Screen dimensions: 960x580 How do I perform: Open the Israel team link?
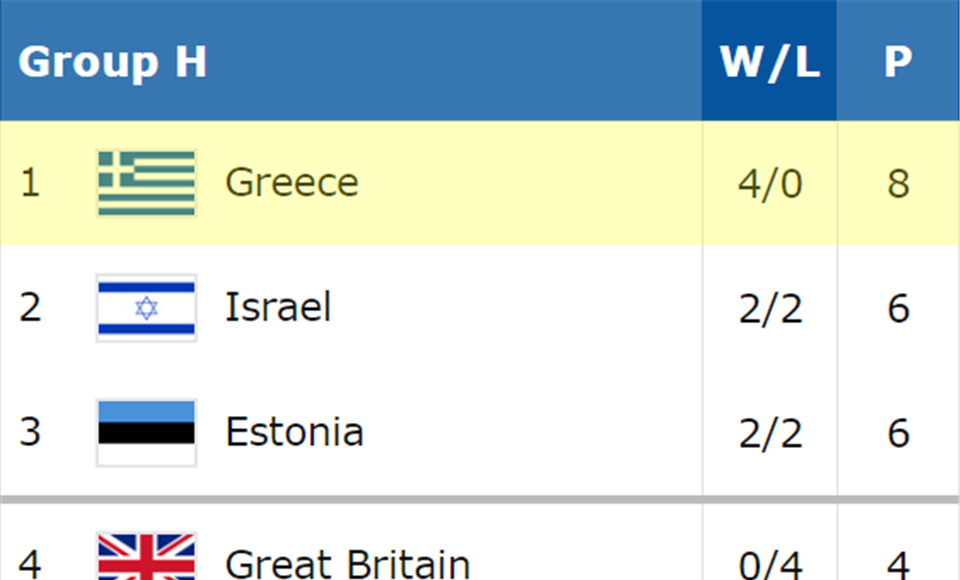[277, 308]
